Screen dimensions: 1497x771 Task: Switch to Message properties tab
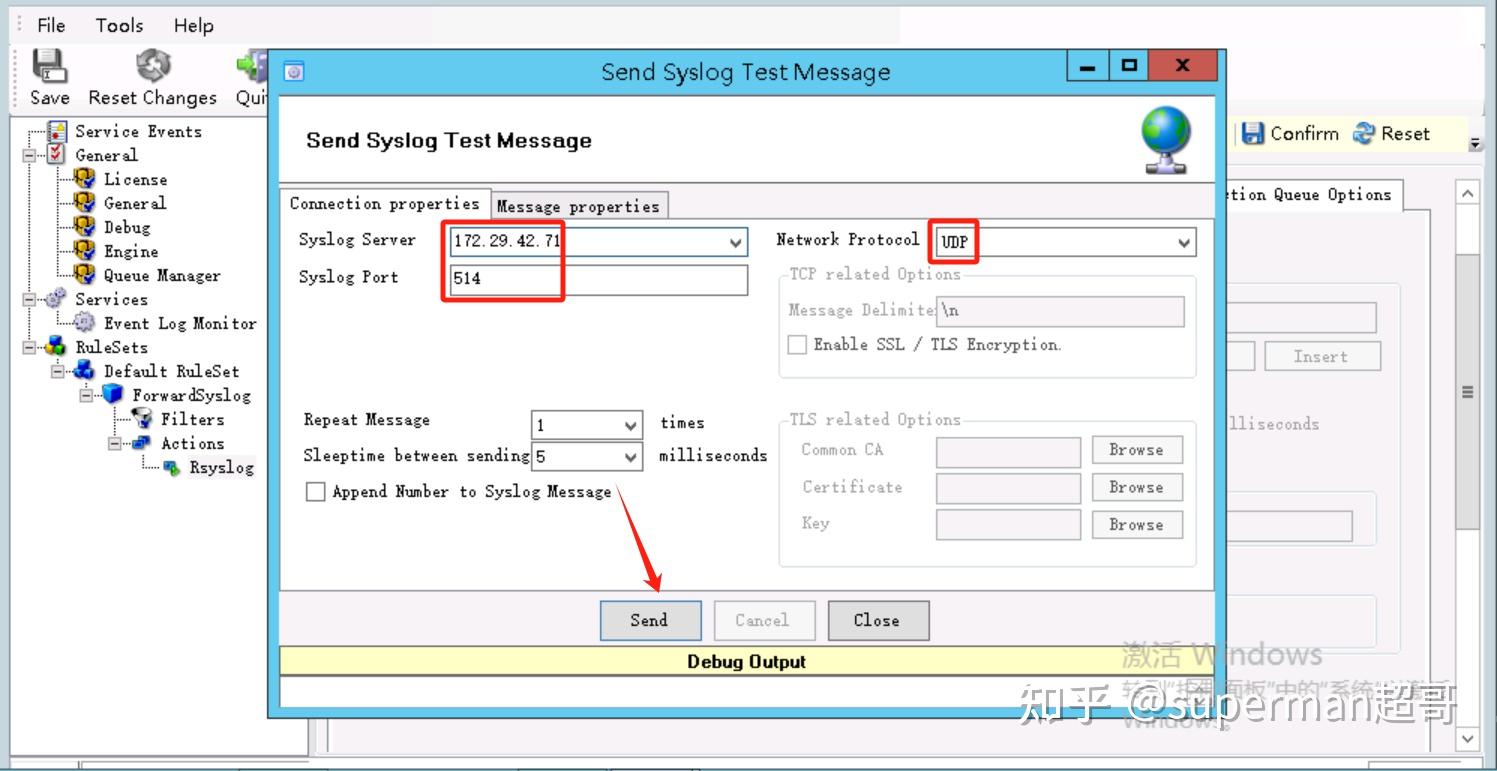pos(578,206)
